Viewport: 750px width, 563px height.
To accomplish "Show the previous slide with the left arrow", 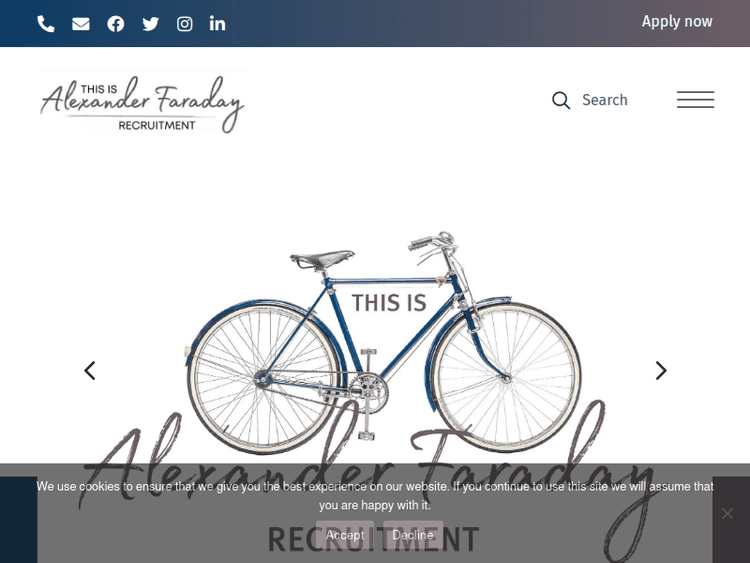I will (90, 371).
